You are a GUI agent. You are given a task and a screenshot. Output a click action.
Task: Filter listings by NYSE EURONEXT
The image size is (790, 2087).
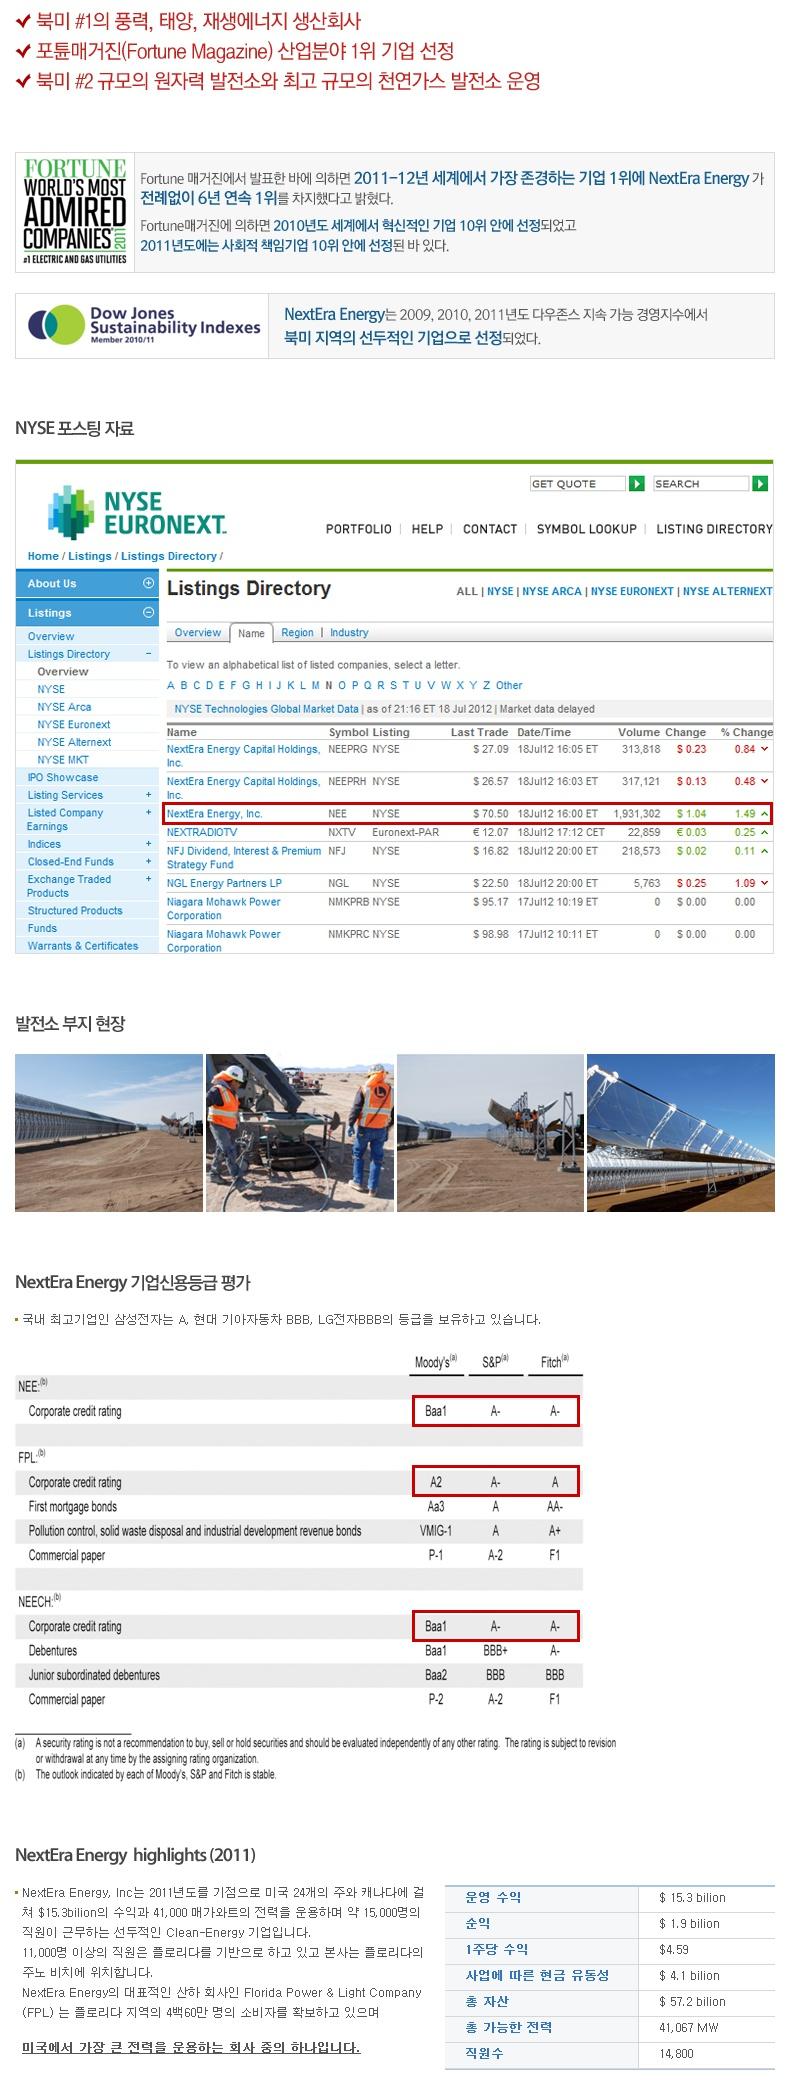(632, 592)
